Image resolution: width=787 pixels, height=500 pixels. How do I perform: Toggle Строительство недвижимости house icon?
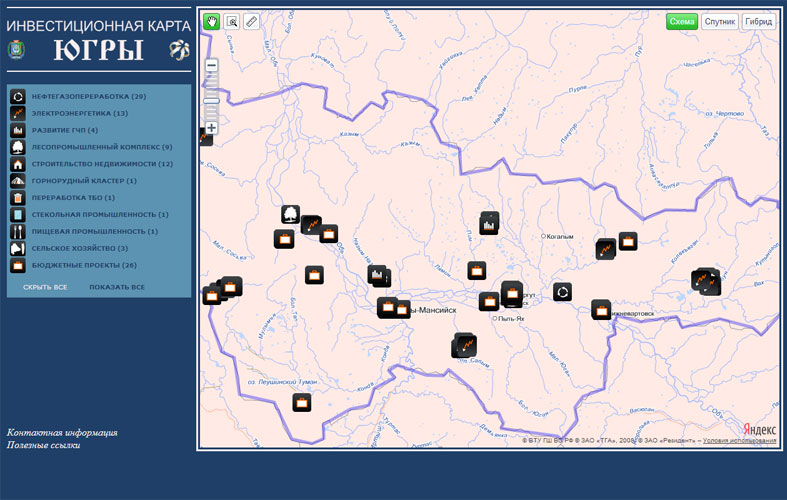18,164
